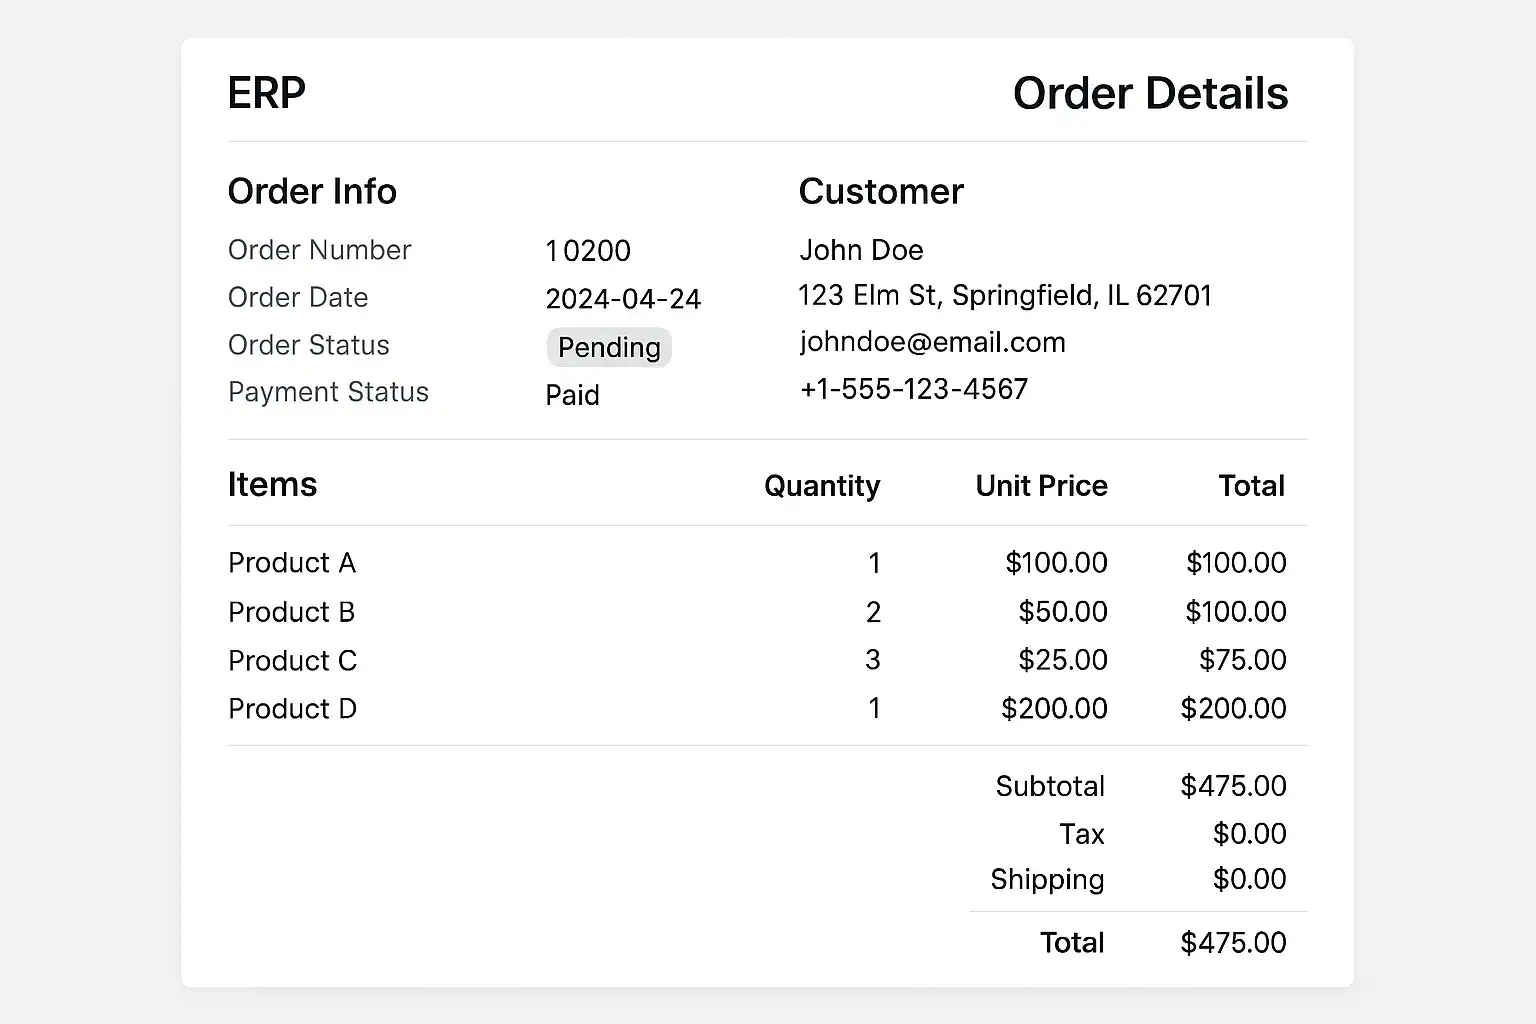Click the Subtotal amount $475.00
Viewport: 1536px width, 1024px height.
(x=1233, y=786)
